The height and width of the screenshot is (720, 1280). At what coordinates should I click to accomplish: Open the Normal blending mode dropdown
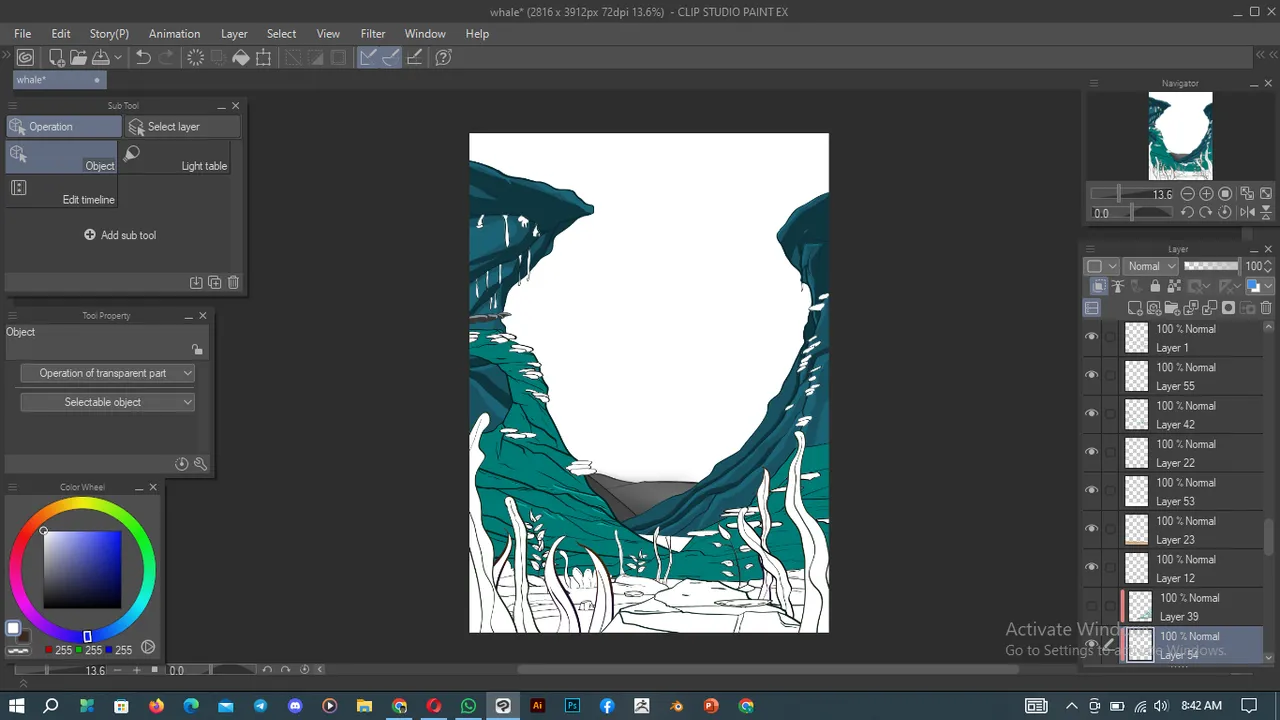(x=1151, y=266)
